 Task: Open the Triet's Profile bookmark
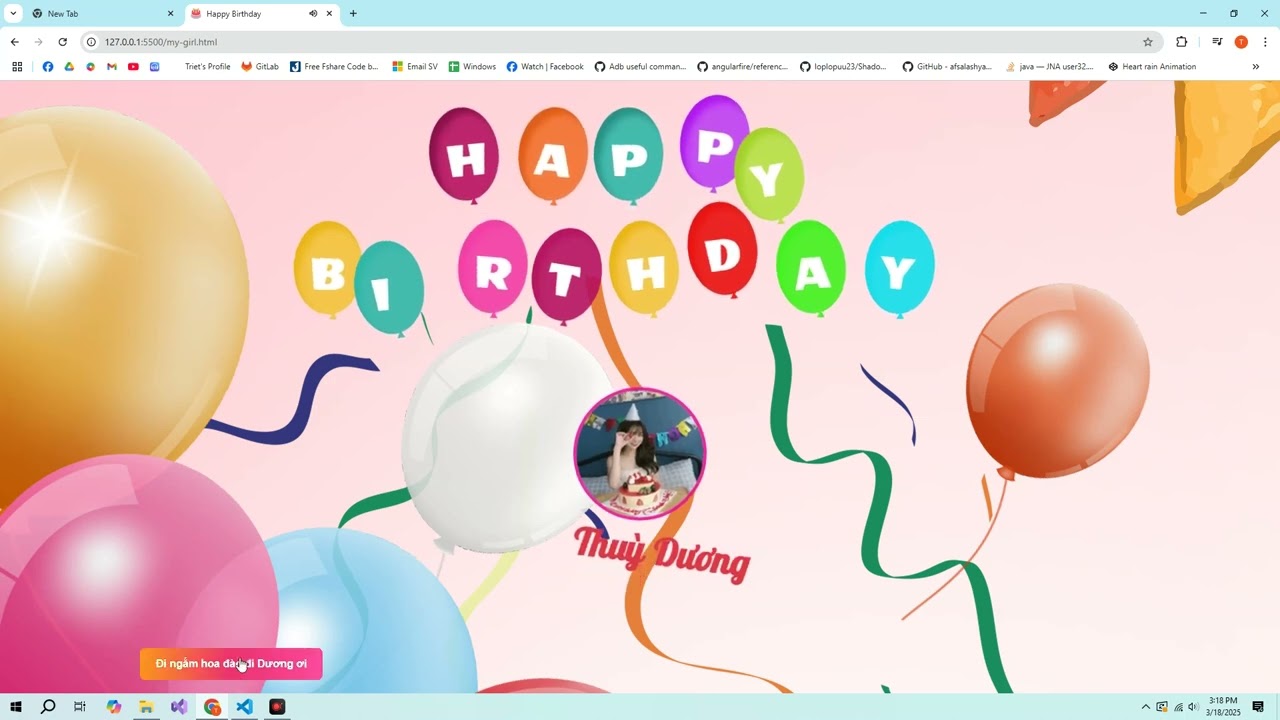click(x=207, y=67)
